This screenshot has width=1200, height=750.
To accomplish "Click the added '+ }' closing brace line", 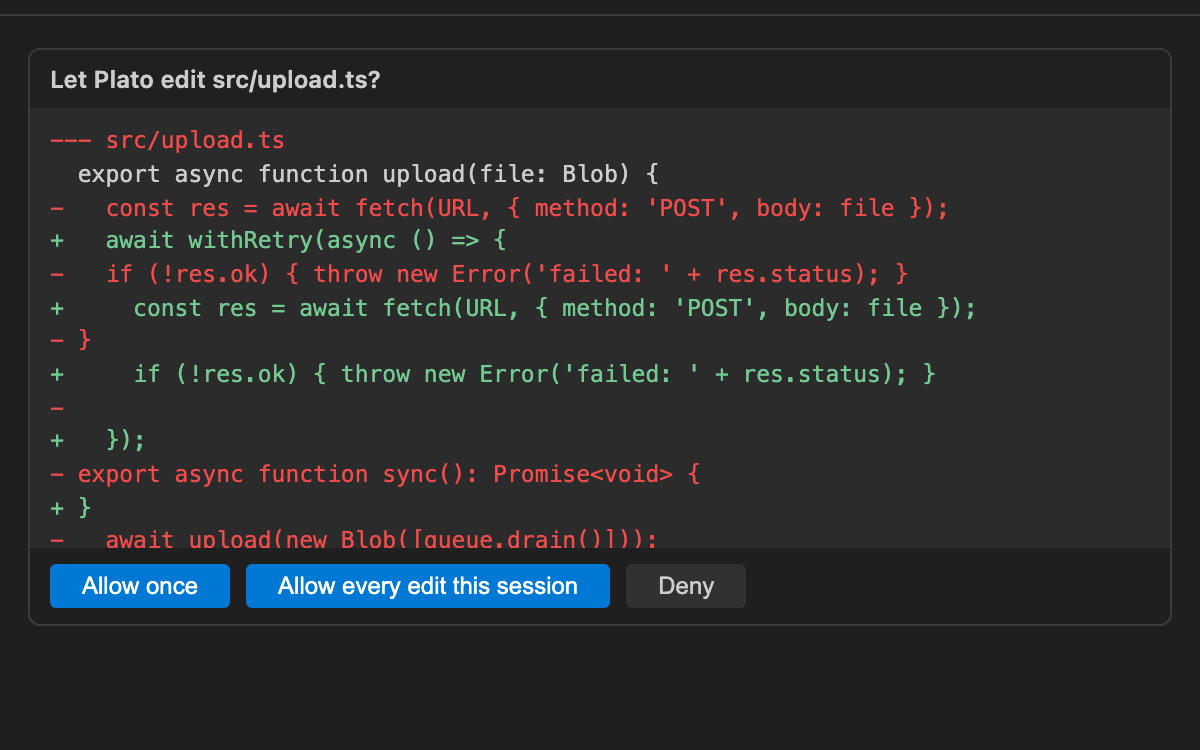I will point(71,508).
